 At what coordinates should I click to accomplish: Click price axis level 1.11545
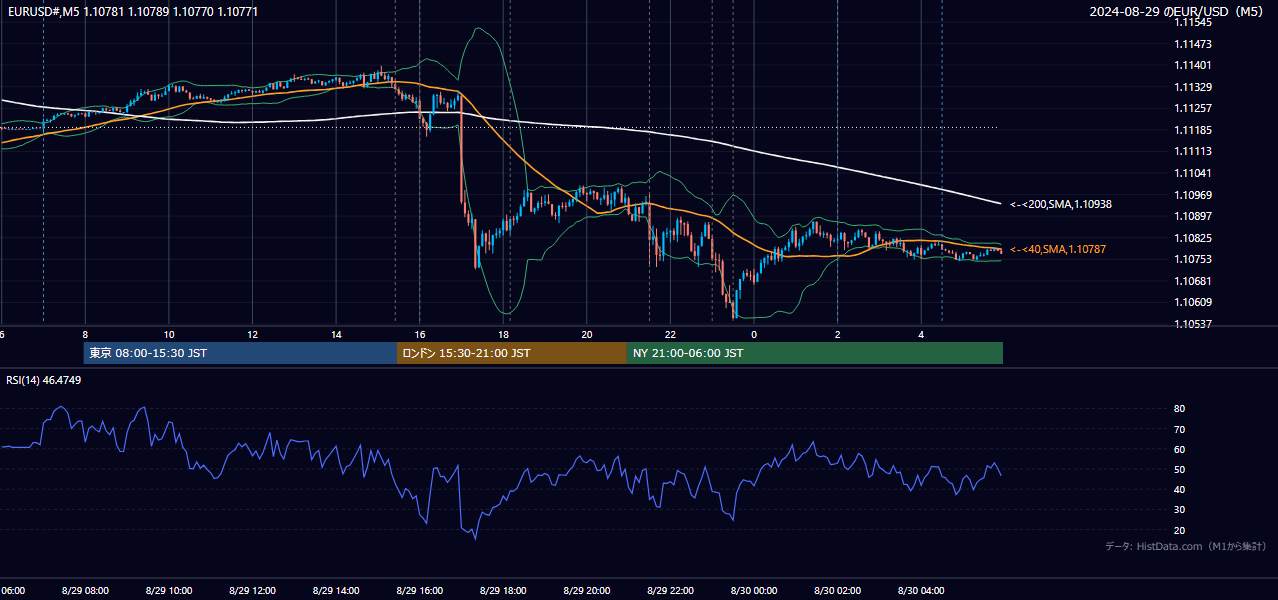click(1192, 22)
